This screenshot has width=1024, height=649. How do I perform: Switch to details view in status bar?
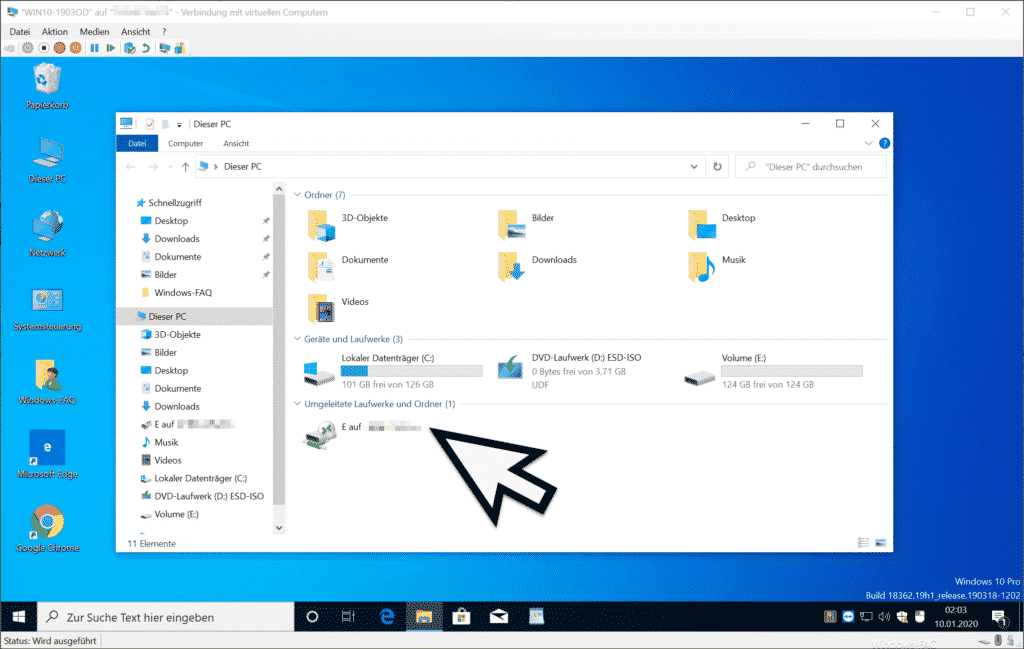tap(863, 543)
